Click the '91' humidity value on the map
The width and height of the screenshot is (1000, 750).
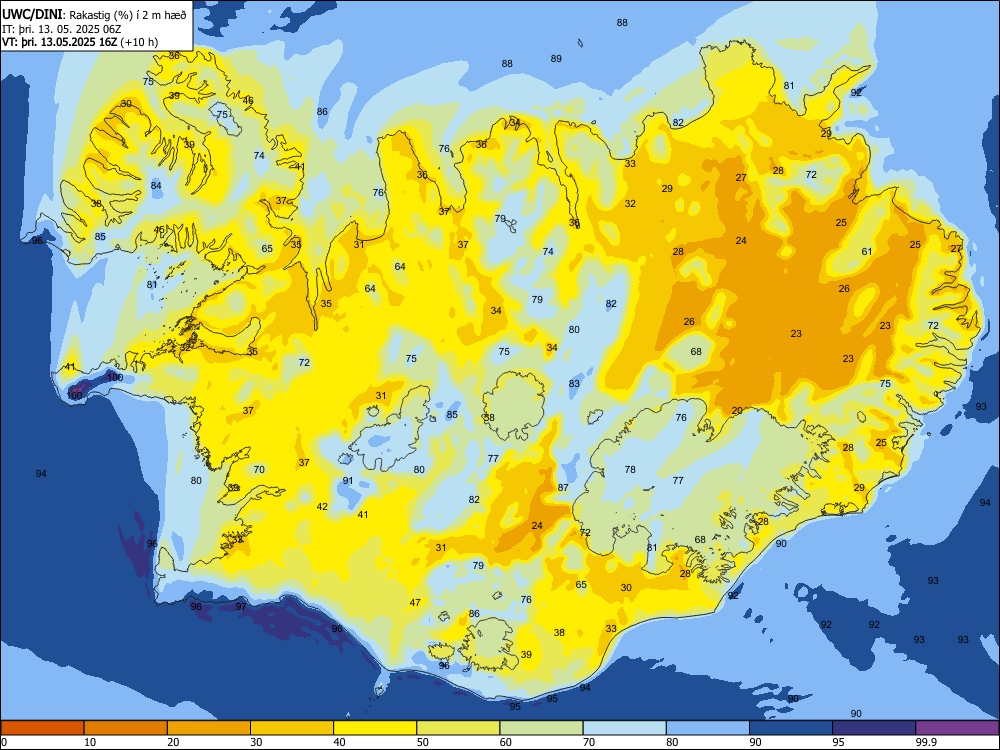(348, 481)
